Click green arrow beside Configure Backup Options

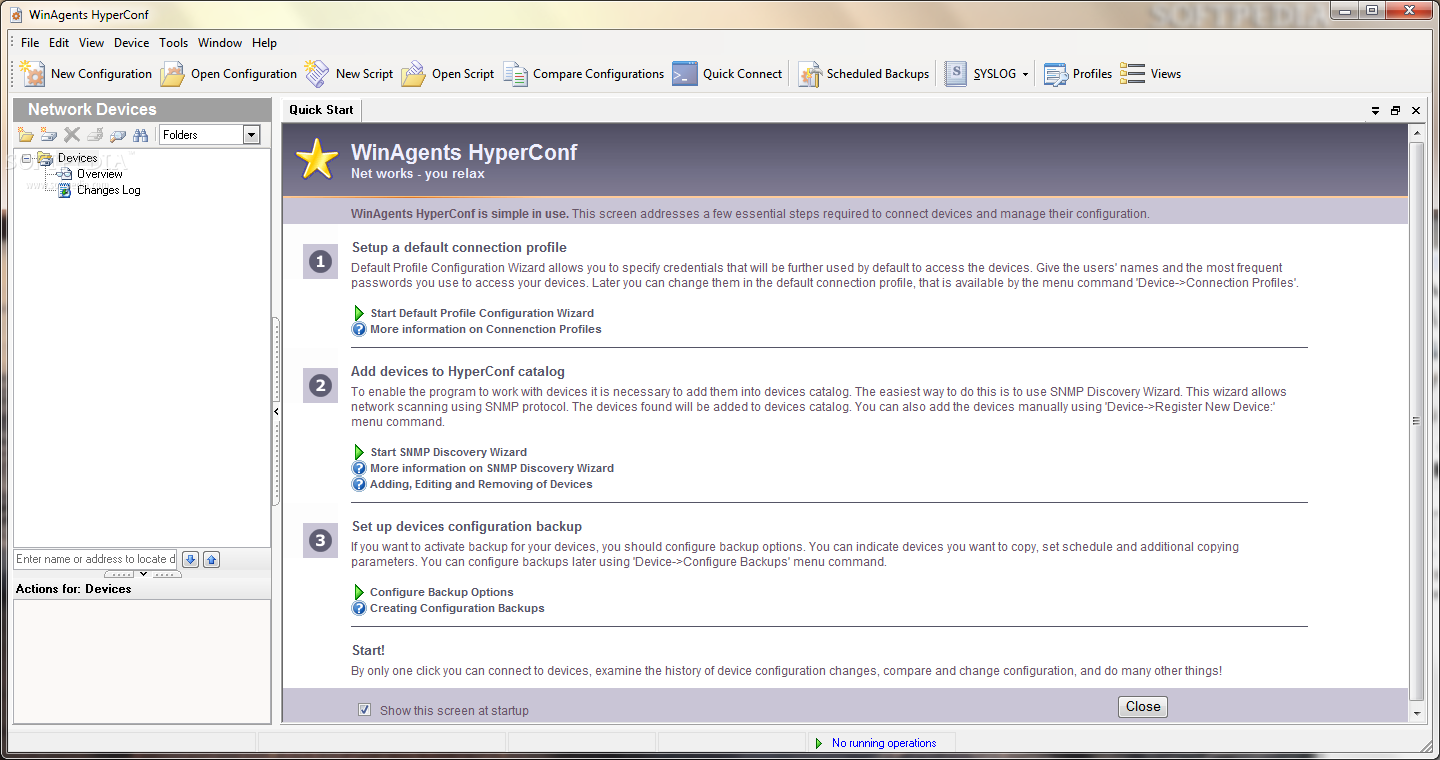(359, 592)
